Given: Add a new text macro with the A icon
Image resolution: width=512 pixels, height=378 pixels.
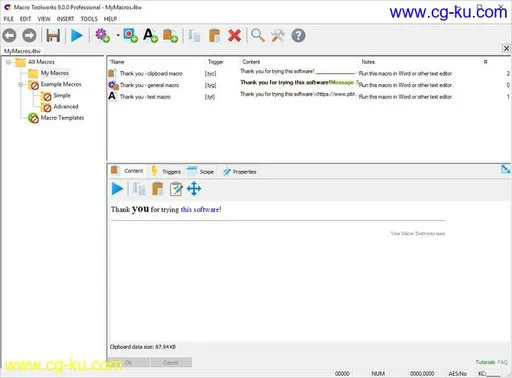Looking at the screenshot, I should tap(150, 35).
